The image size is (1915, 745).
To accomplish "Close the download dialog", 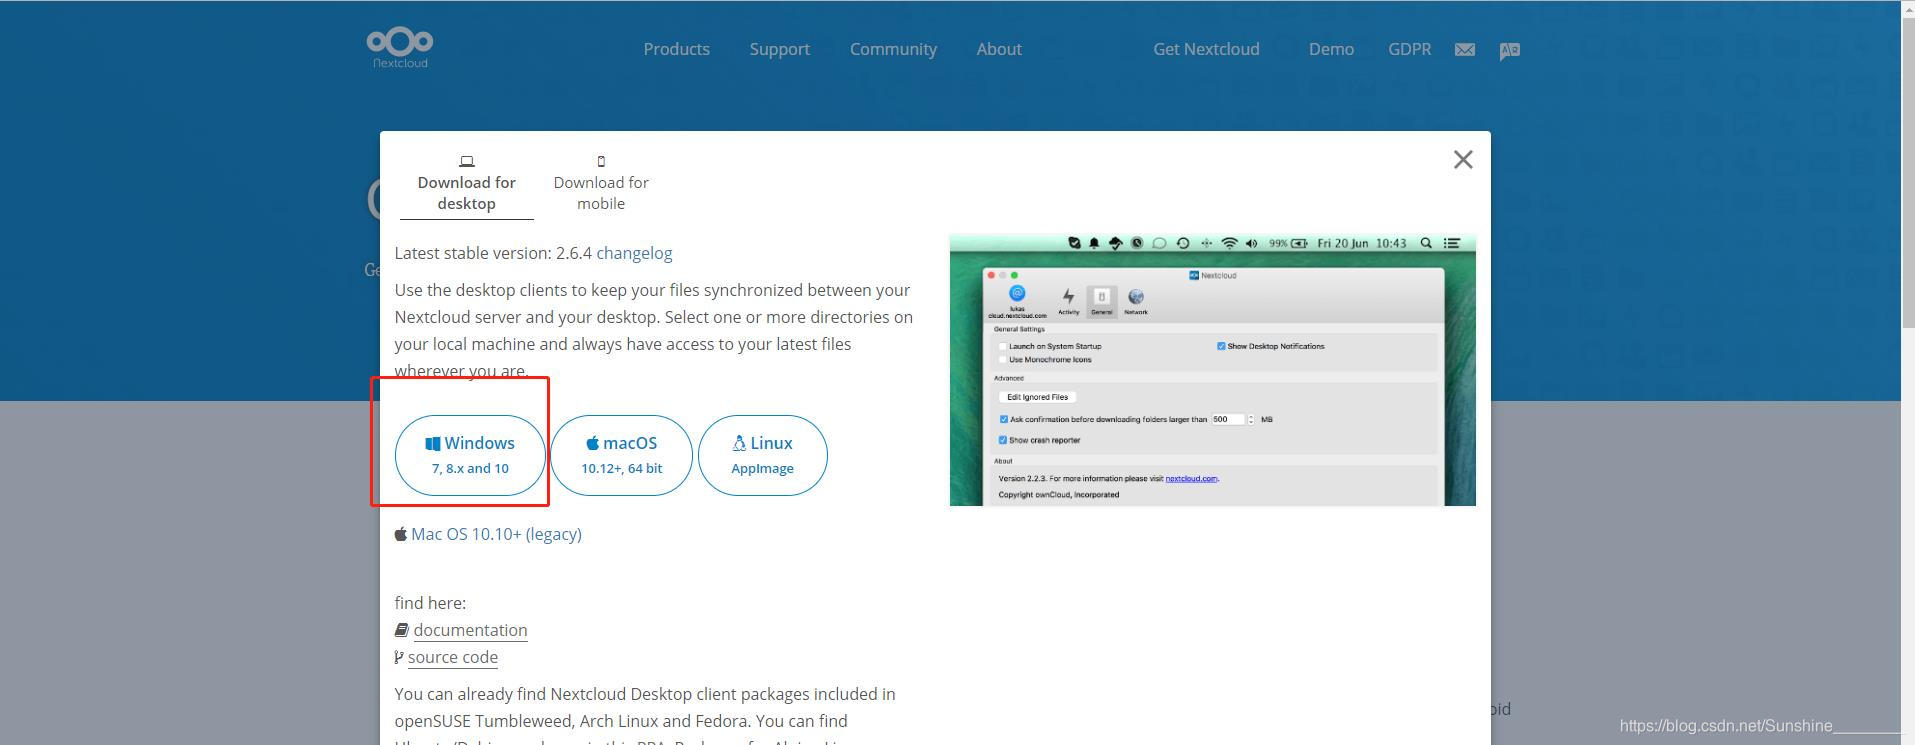I will tap(1463, 160).
